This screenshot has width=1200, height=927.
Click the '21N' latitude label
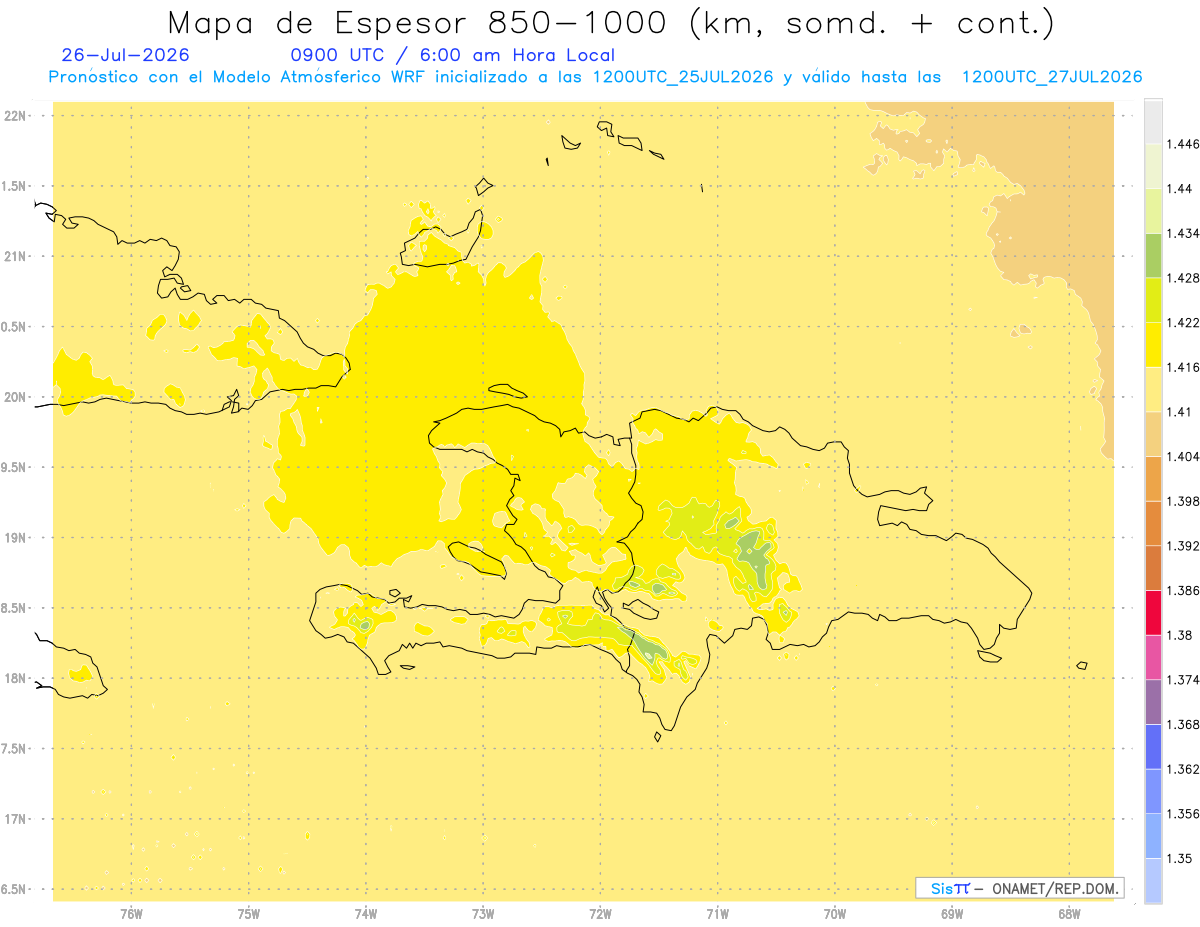tap(16, 257)
